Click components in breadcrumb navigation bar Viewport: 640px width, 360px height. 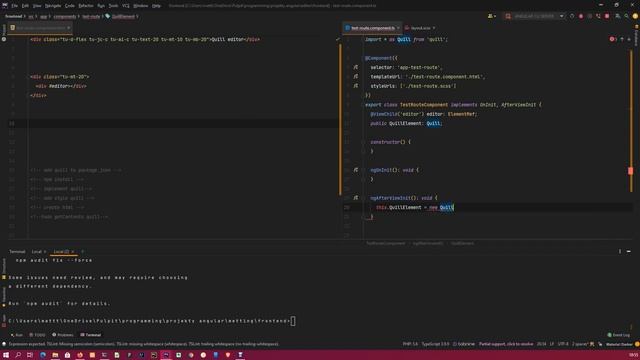click(64, 16)
